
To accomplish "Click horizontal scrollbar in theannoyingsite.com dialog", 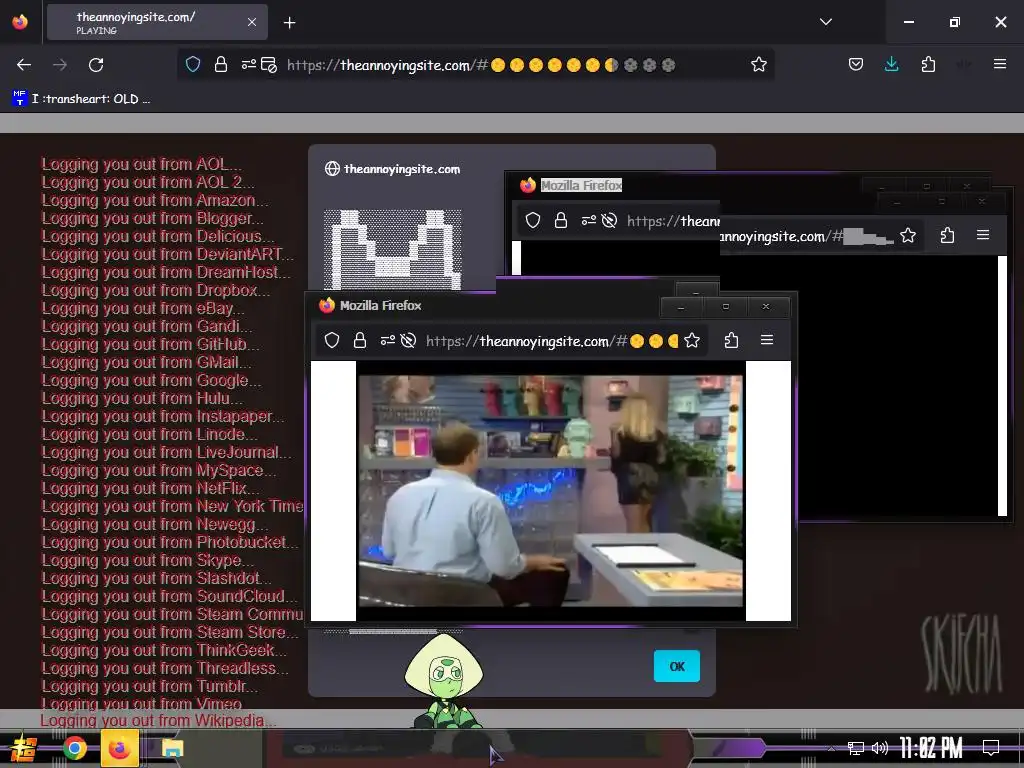I will [x=393, y=632].
